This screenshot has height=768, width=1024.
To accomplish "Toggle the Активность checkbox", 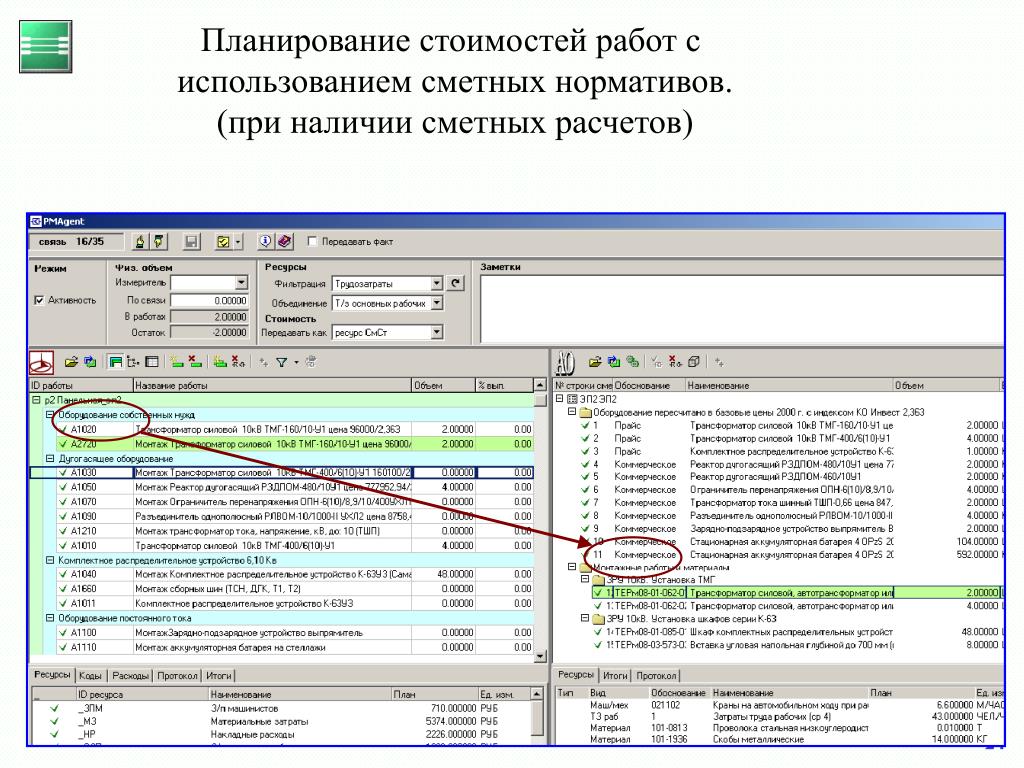I will (39, 300).
